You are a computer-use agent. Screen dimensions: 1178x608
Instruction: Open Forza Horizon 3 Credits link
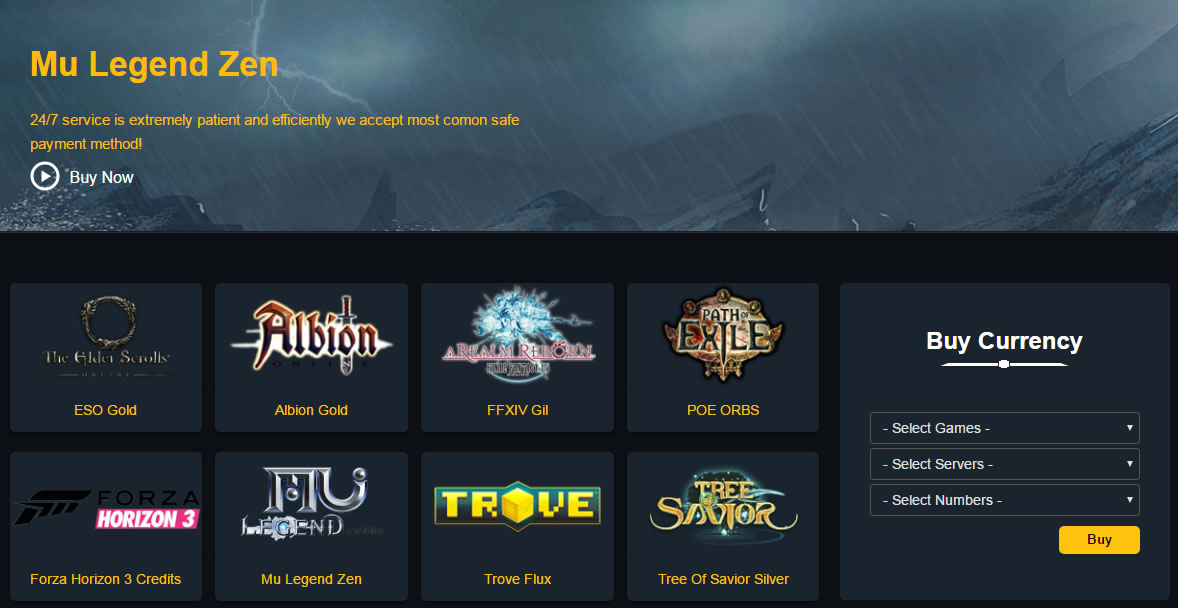[105, 579]
